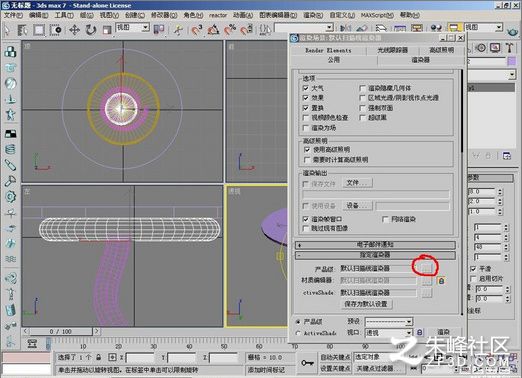Click the Use Pivot Point Center icon
This screenshot has width=522, height=378.
click(x=159, y=30)
